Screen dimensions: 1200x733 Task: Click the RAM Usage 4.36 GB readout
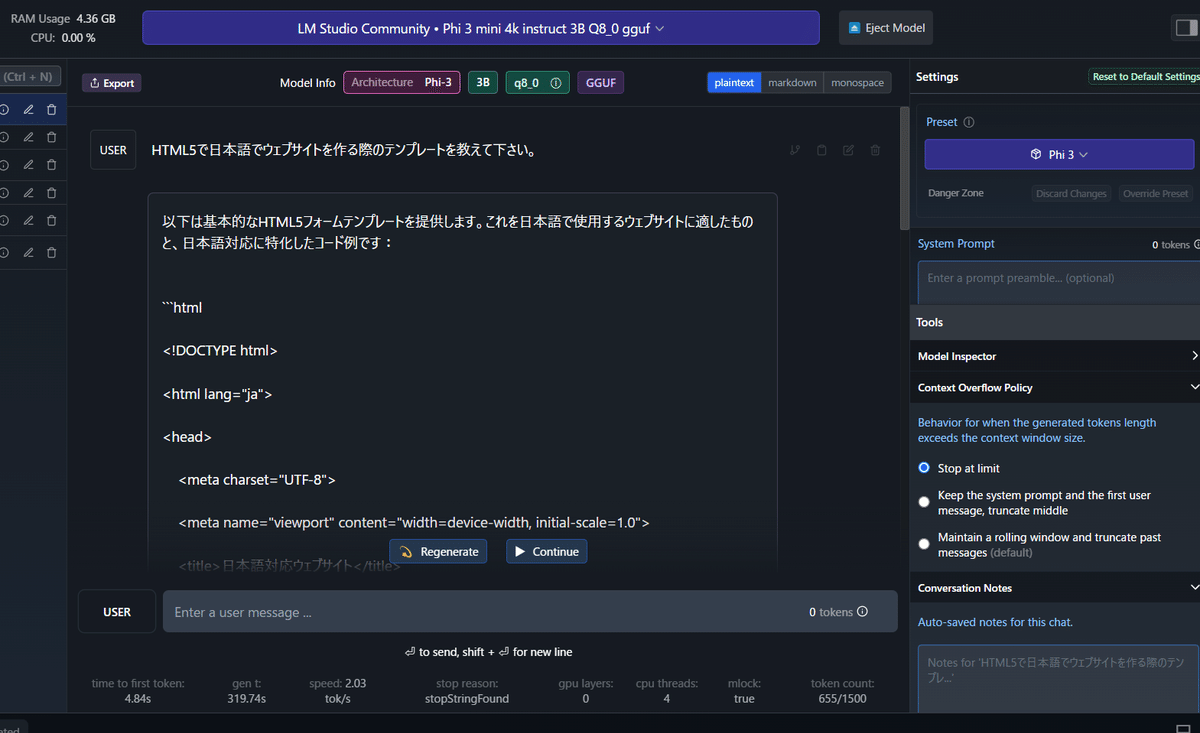tap(63, 19)
